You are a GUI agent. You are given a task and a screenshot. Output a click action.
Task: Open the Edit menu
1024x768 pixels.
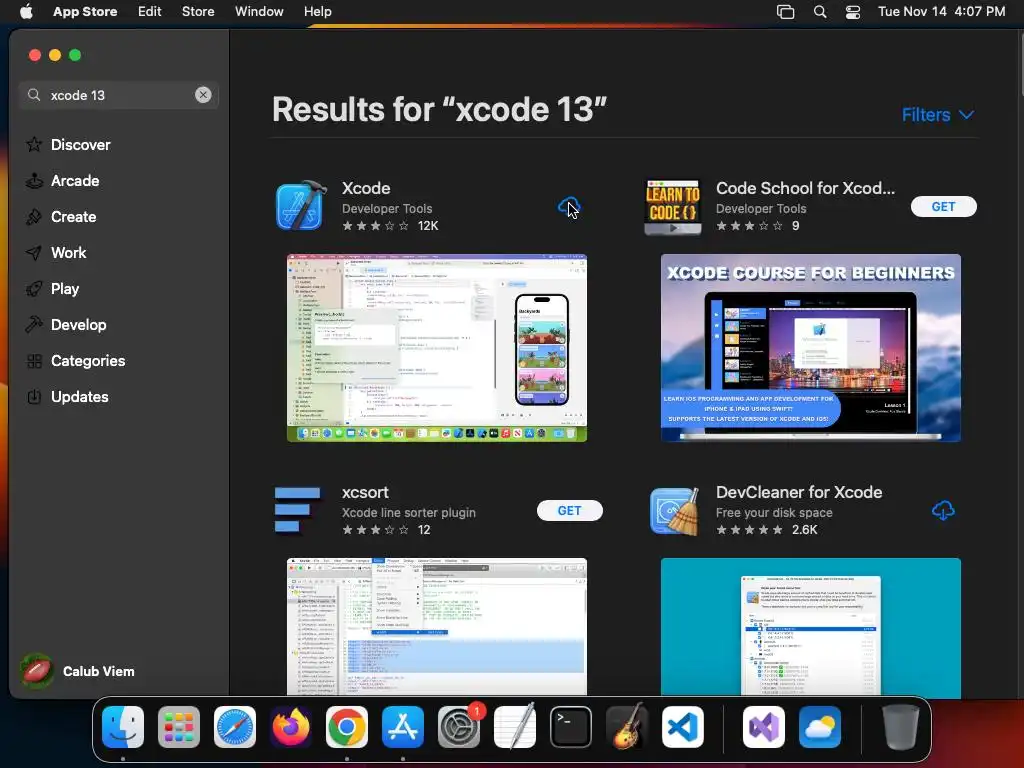pos(150,12)
